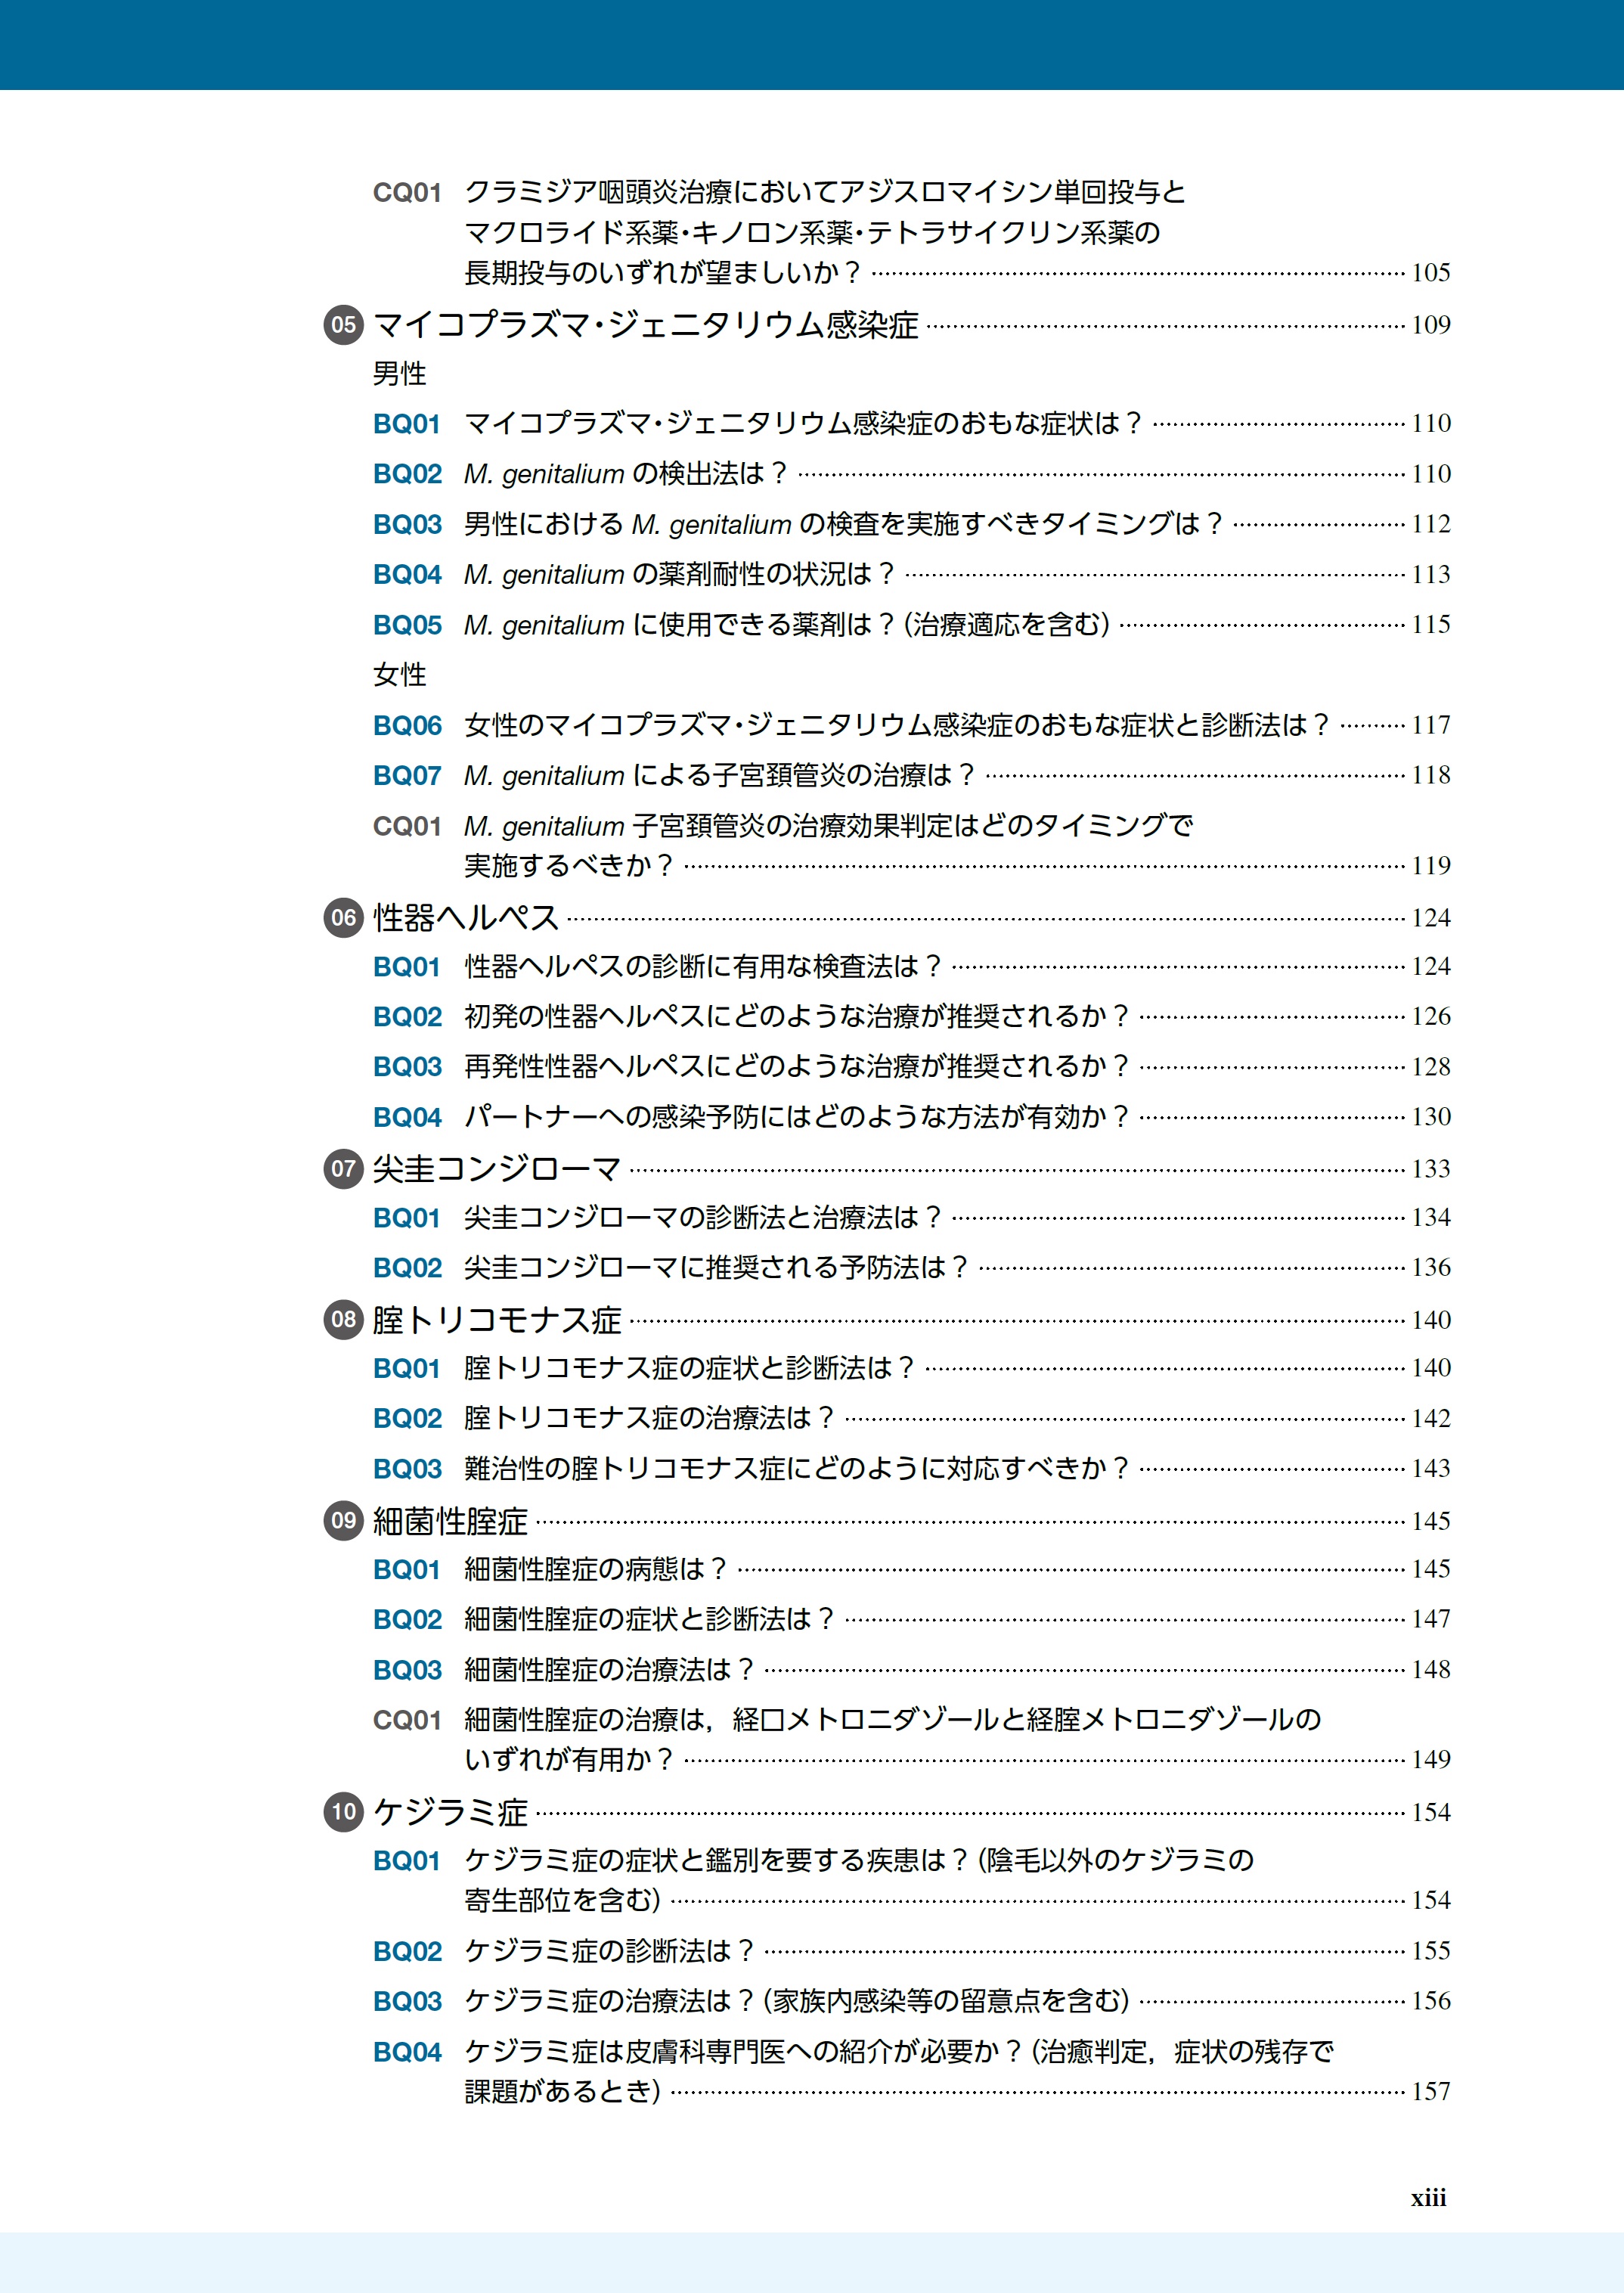Image resolution: width=1624 pixels, height=2293 pixels.
Task: Click entry '尖圭コンジローマに推奨される予防法は?'
Action: click(x=715, y=1268)
